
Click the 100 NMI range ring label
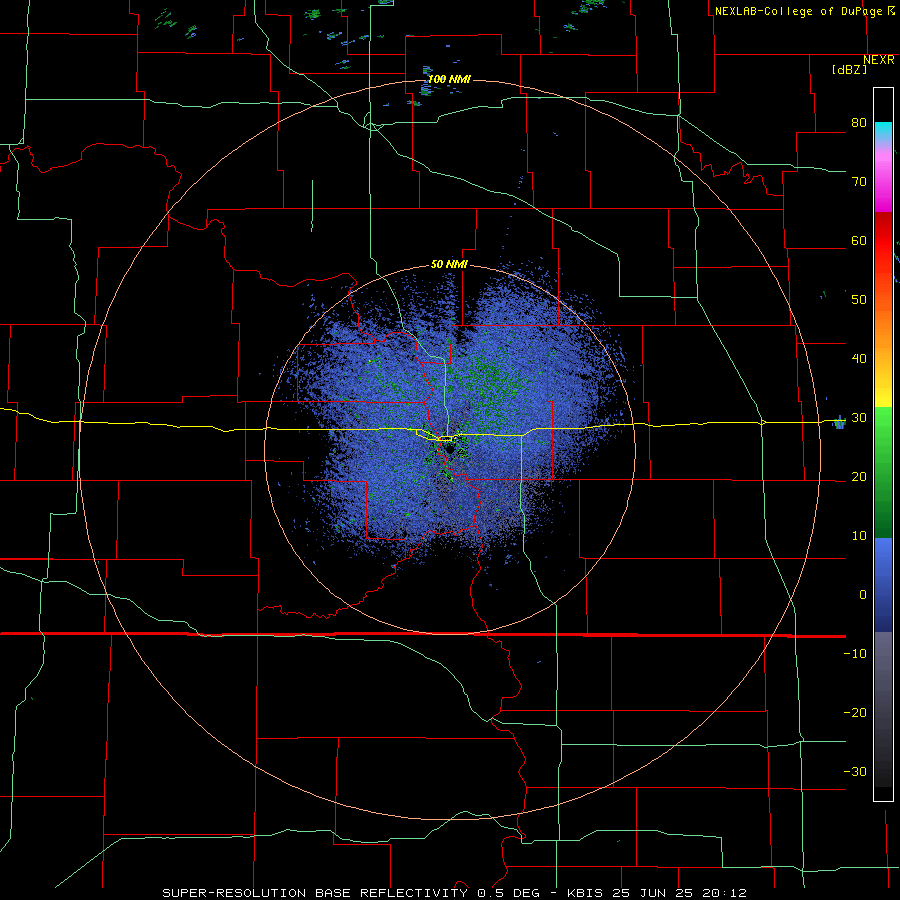point(449,79)
